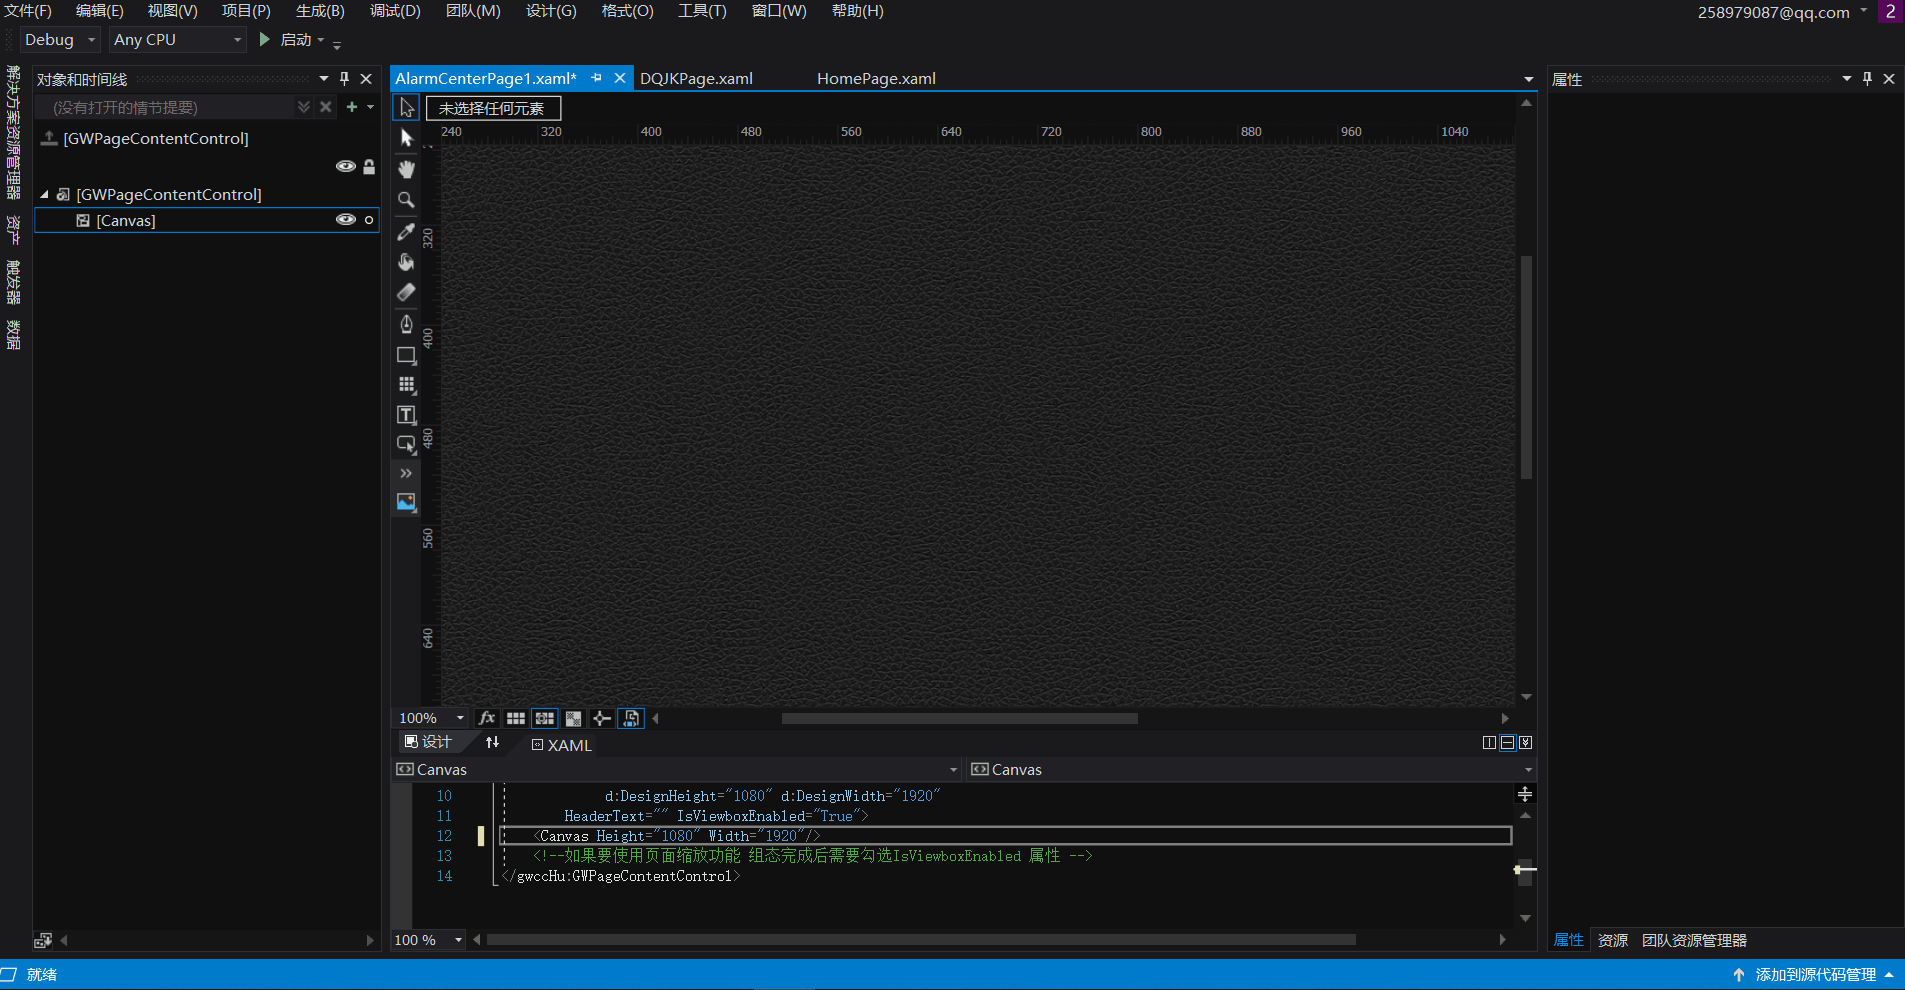
Task: Open the 调试(D) menu
Action: coord(395,11)
